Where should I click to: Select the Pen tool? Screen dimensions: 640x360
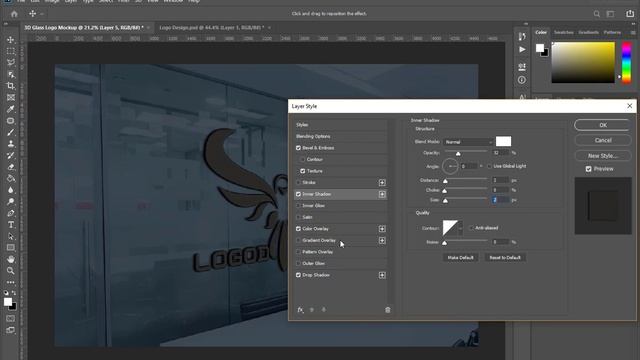point(11,213)
